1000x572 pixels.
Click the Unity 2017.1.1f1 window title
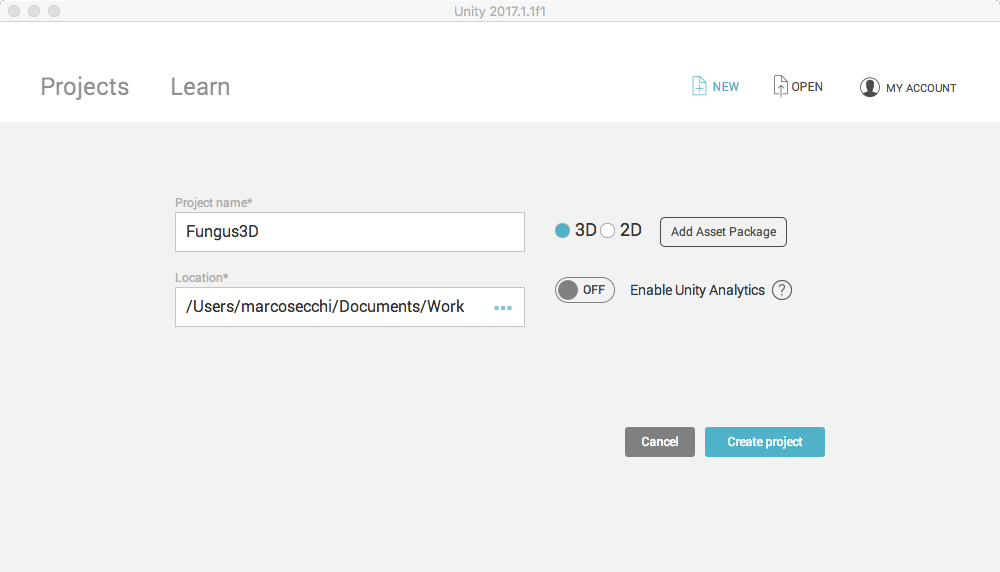[x=500, y=11]
